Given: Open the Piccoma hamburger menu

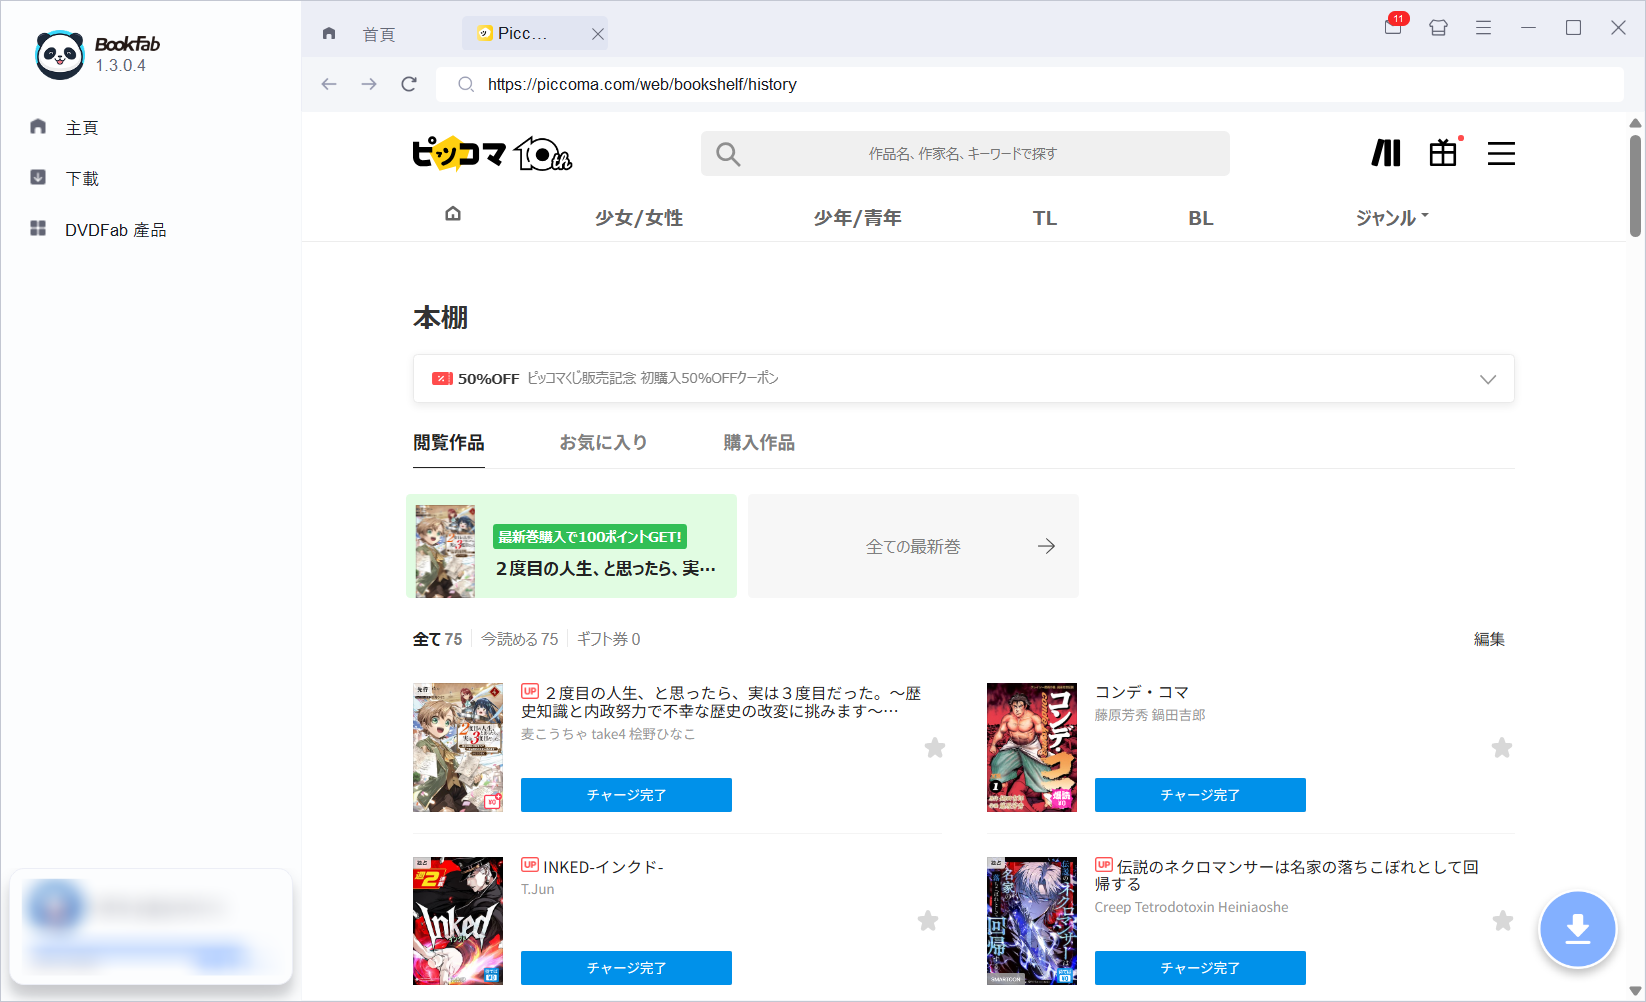Looking at the screenshot, I should [1501, 153].
